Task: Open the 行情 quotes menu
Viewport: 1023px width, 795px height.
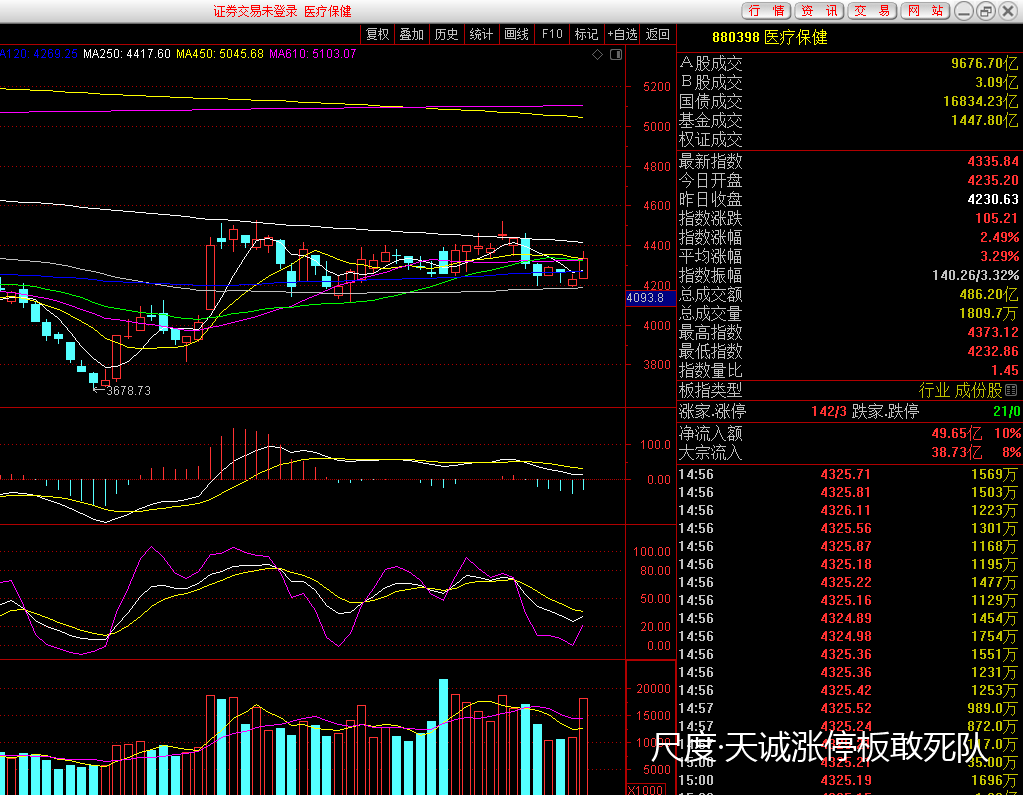Action: [766, 11]
